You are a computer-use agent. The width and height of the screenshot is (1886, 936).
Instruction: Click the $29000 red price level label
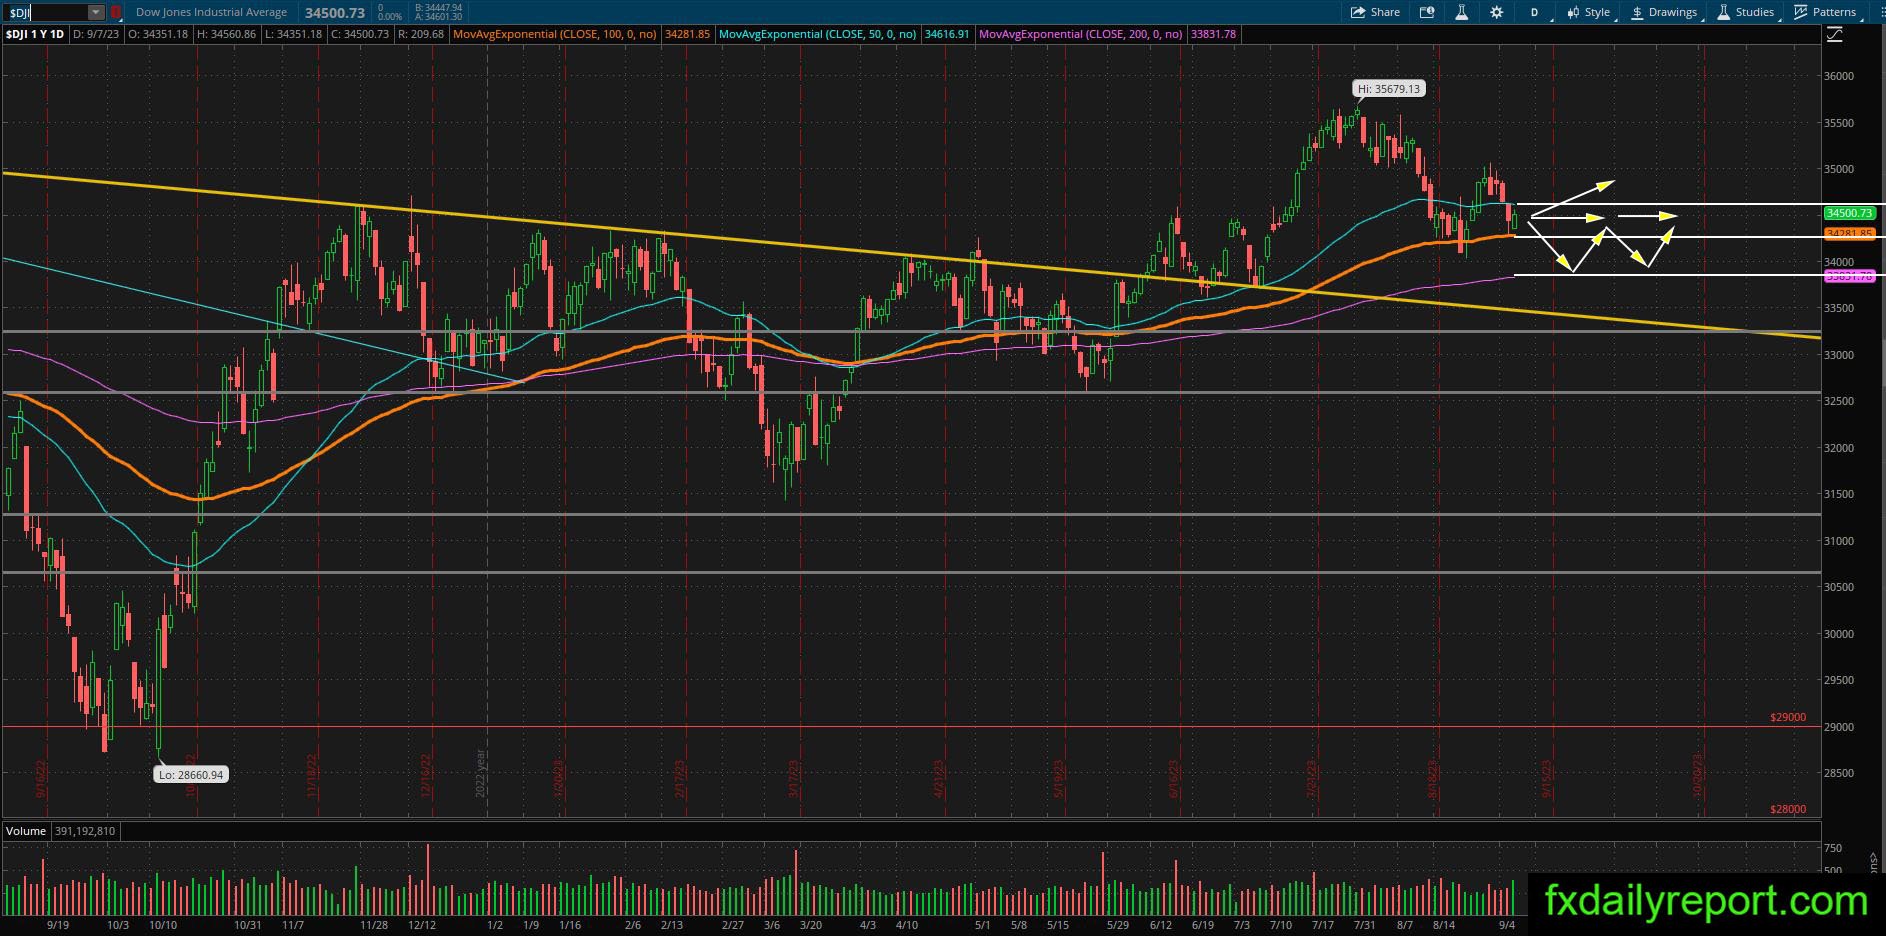tap(1788, 717)
